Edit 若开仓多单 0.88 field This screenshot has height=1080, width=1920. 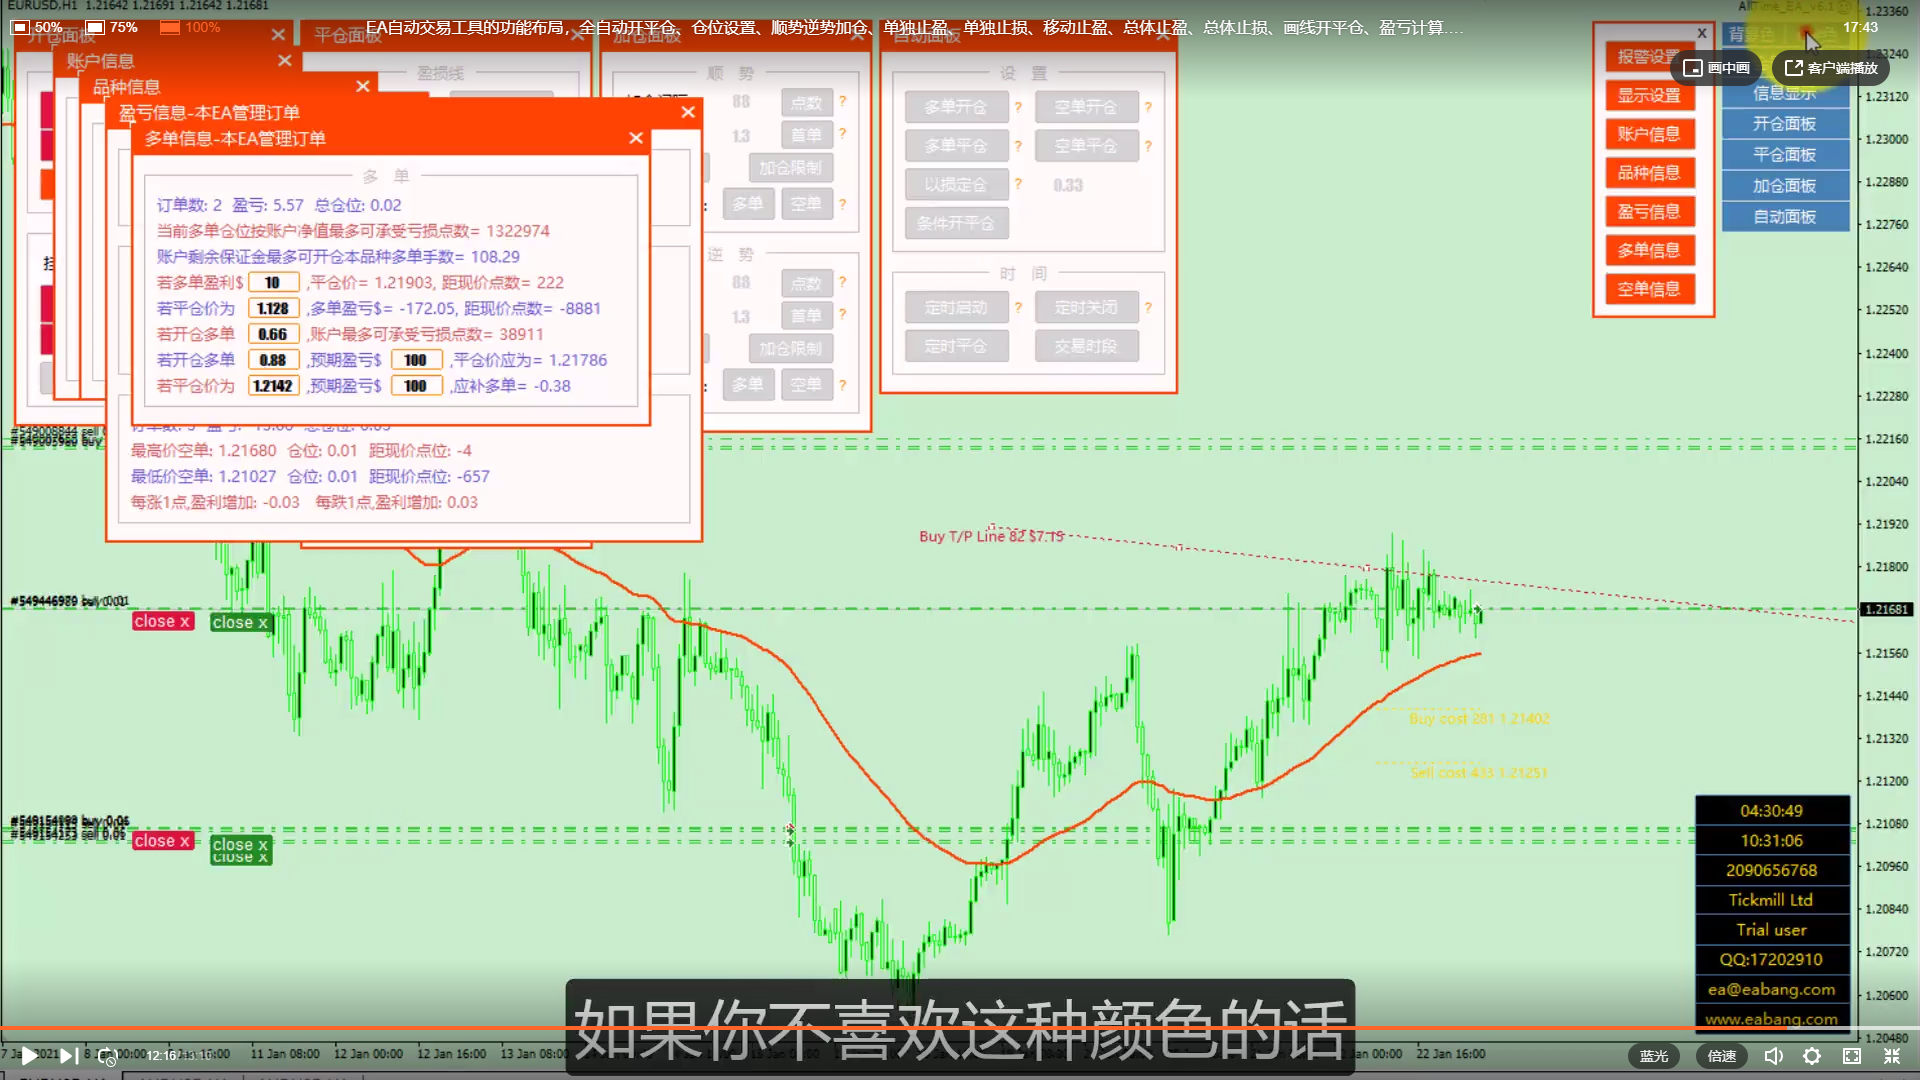273,361
